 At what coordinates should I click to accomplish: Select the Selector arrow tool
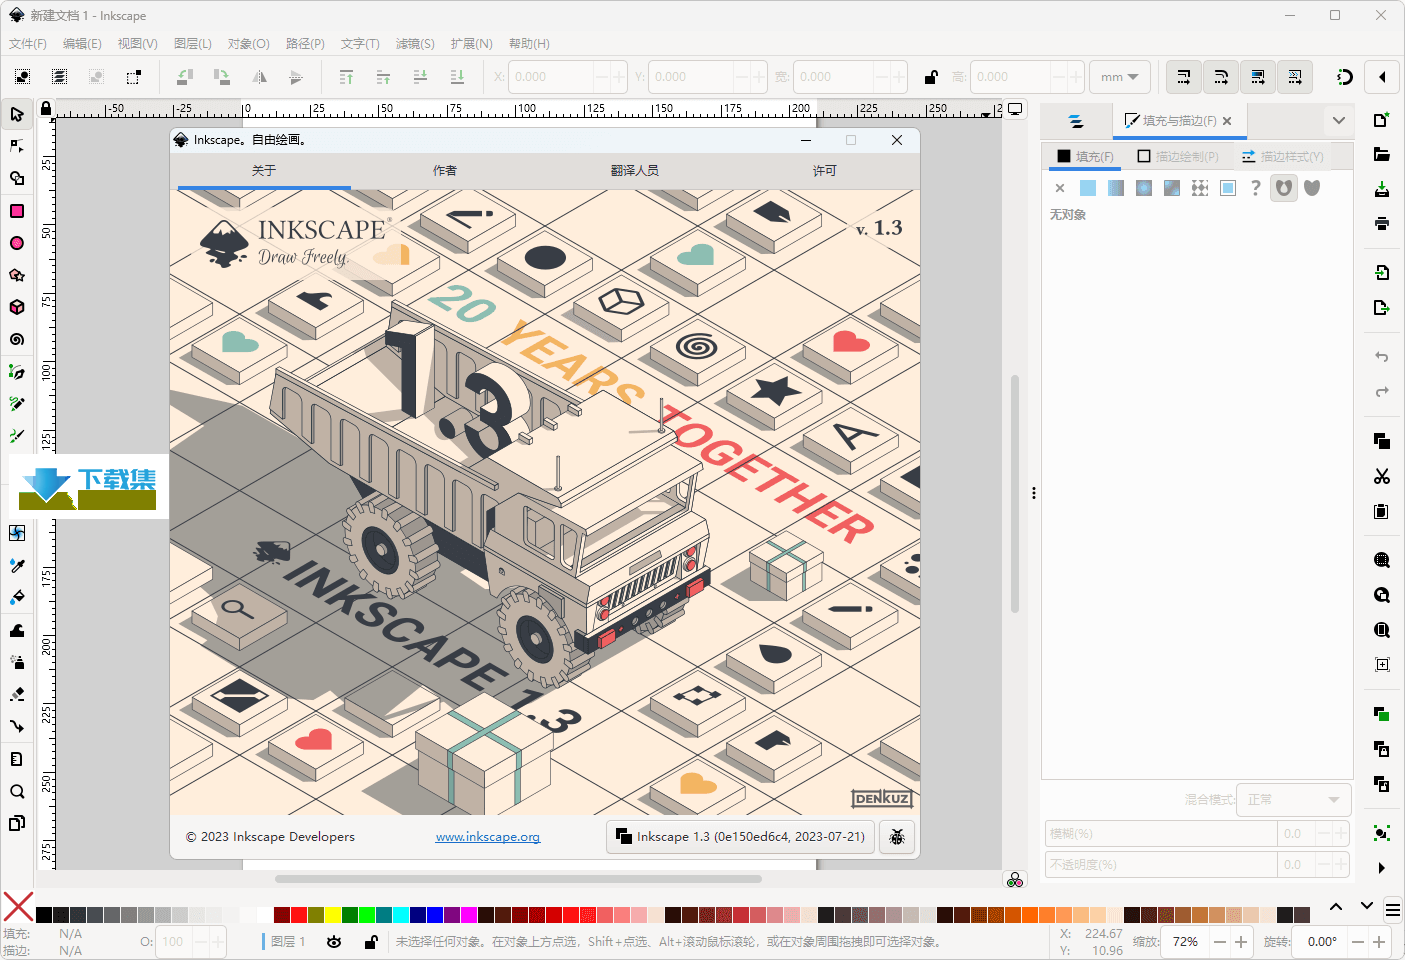pyautogui.click(x=17, y=114)
